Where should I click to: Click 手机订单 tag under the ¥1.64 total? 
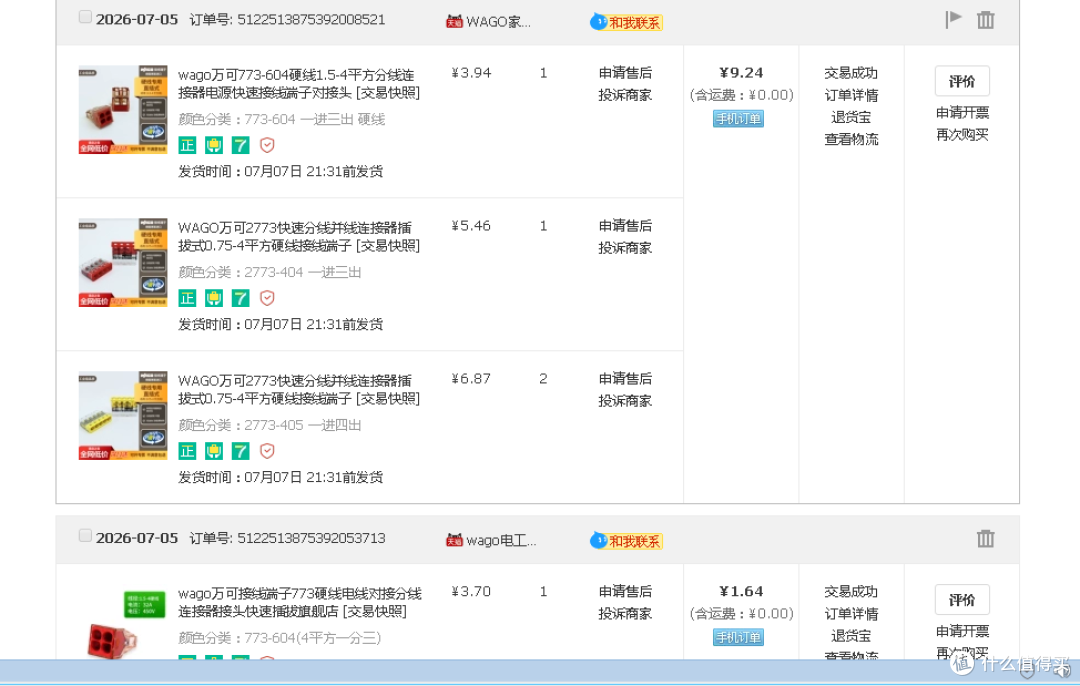pos(738,638)
